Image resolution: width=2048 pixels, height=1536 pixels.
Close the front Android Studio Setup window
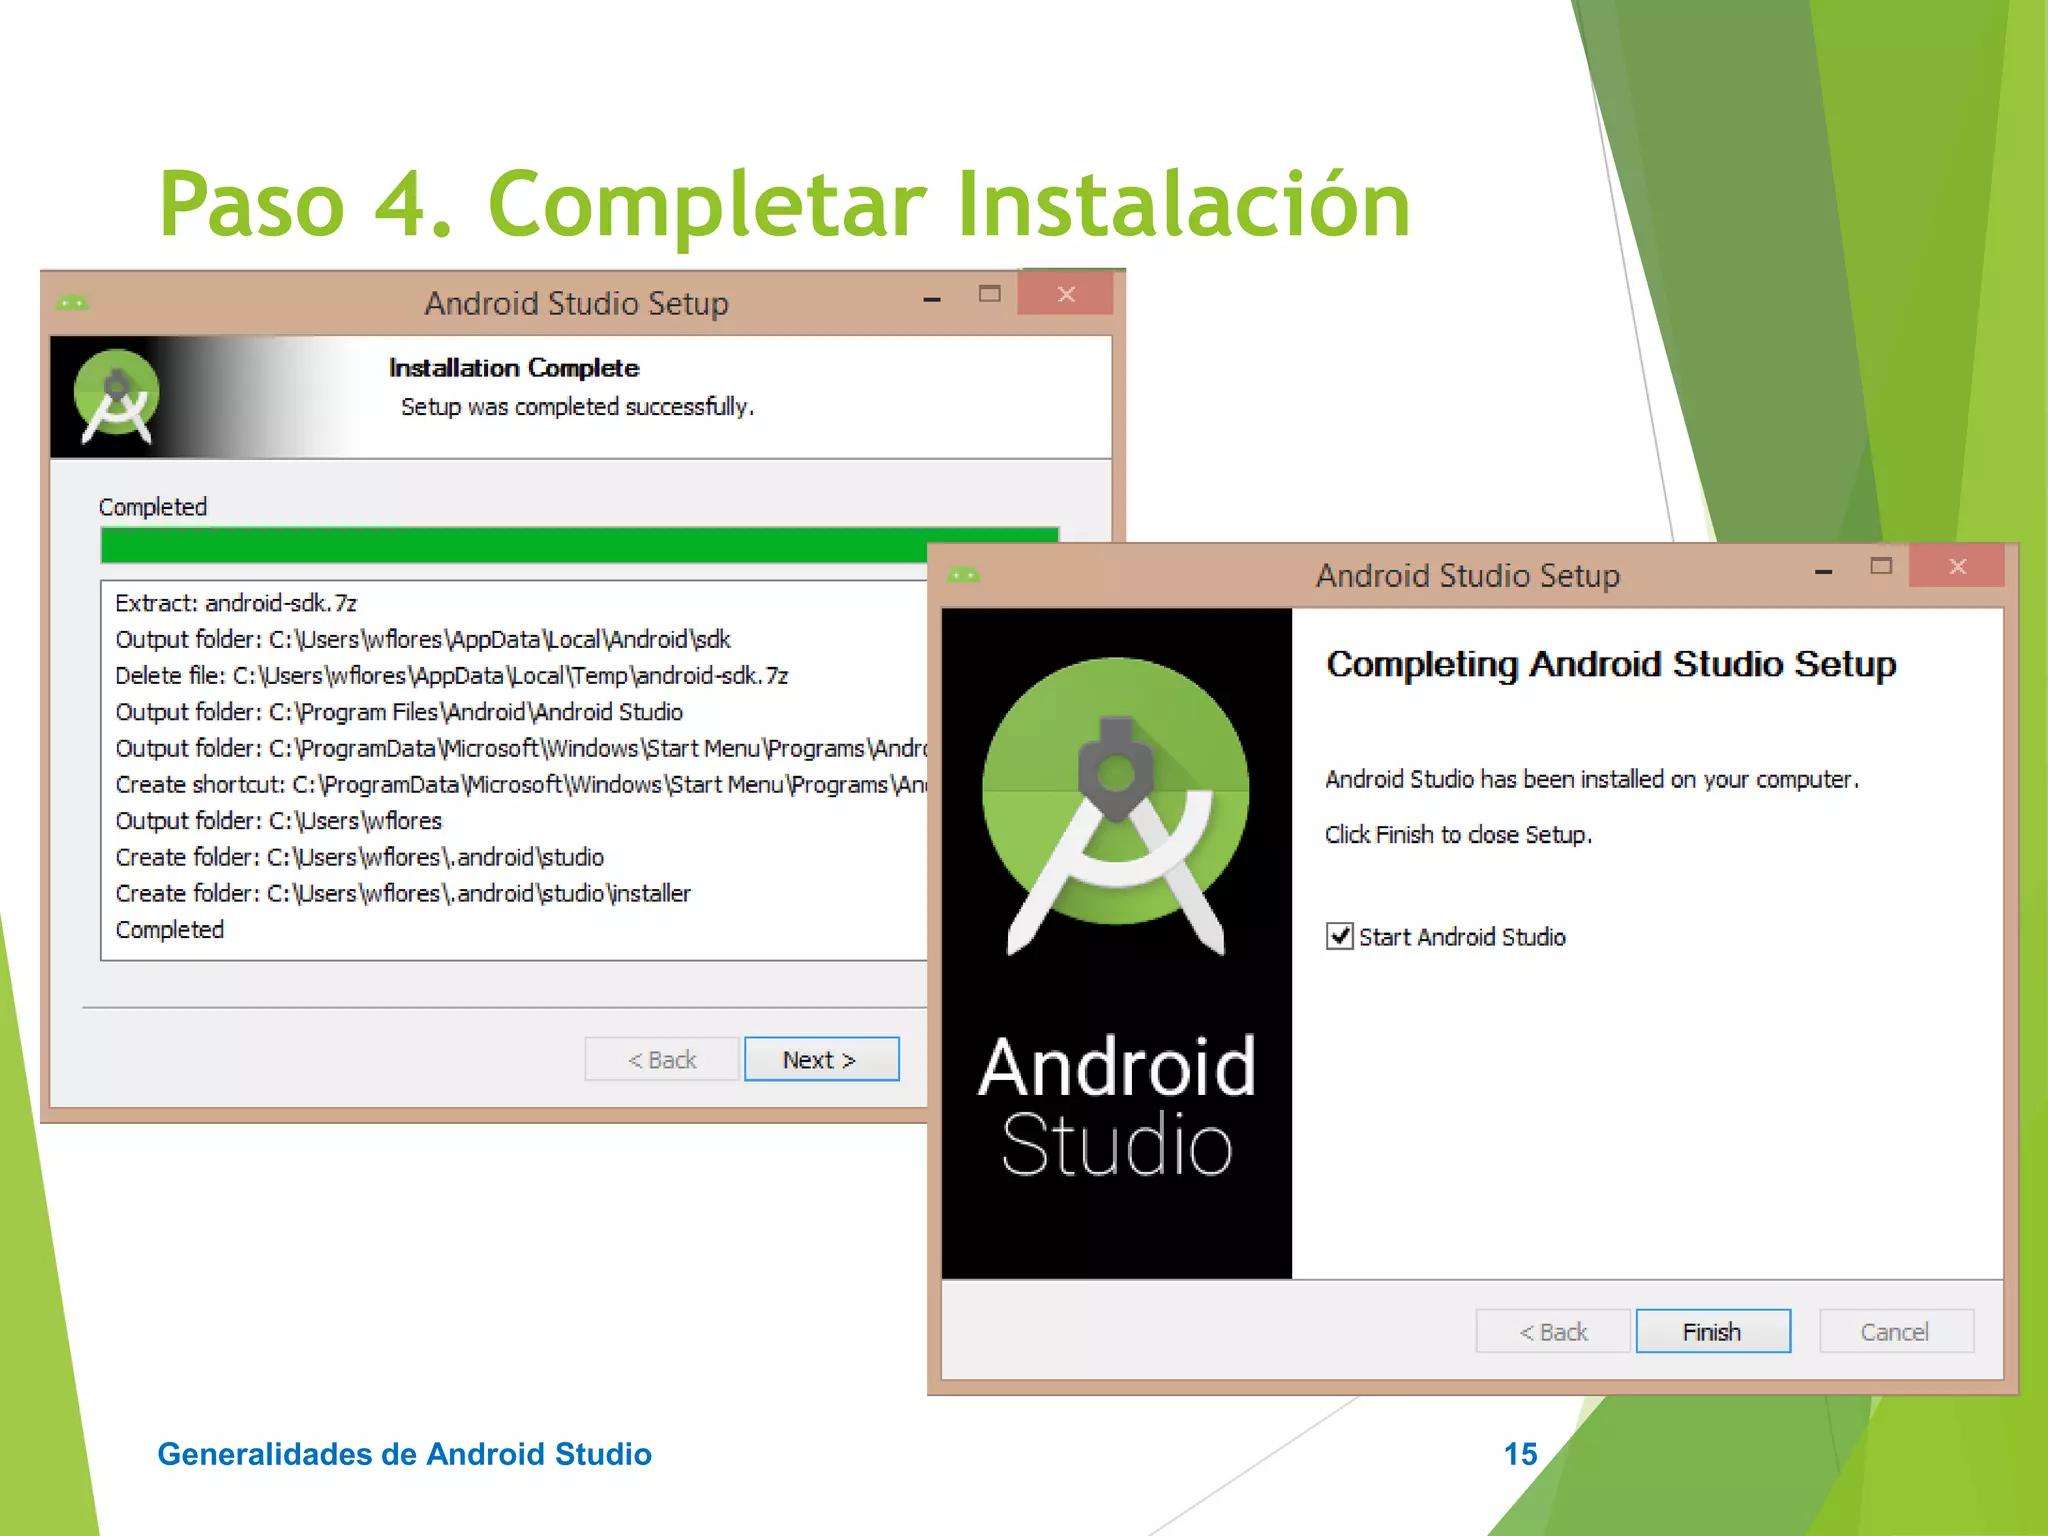coord(1957,566)
